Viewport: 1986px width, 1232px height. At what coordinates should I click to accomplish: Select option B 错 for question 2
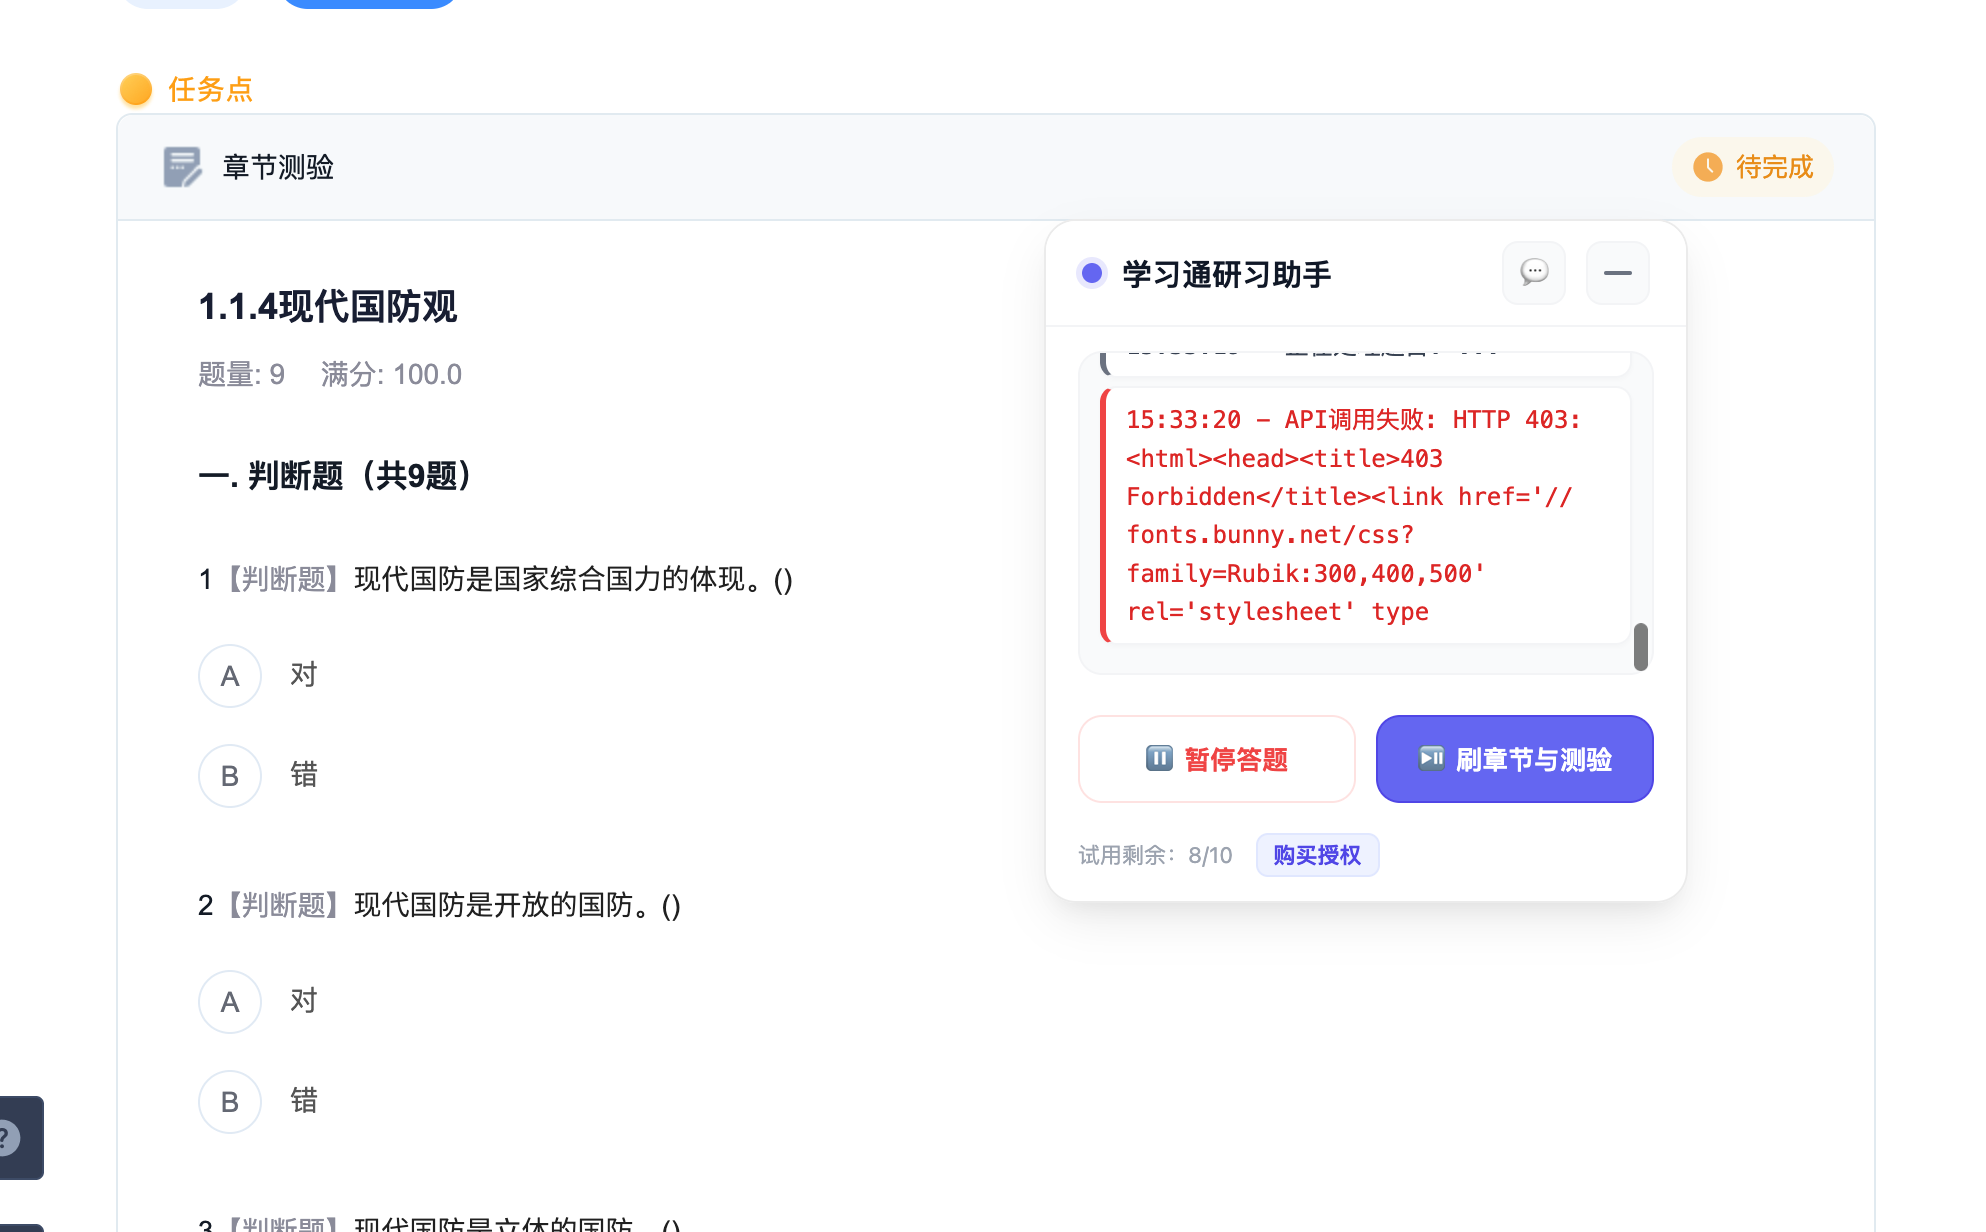230,1102
